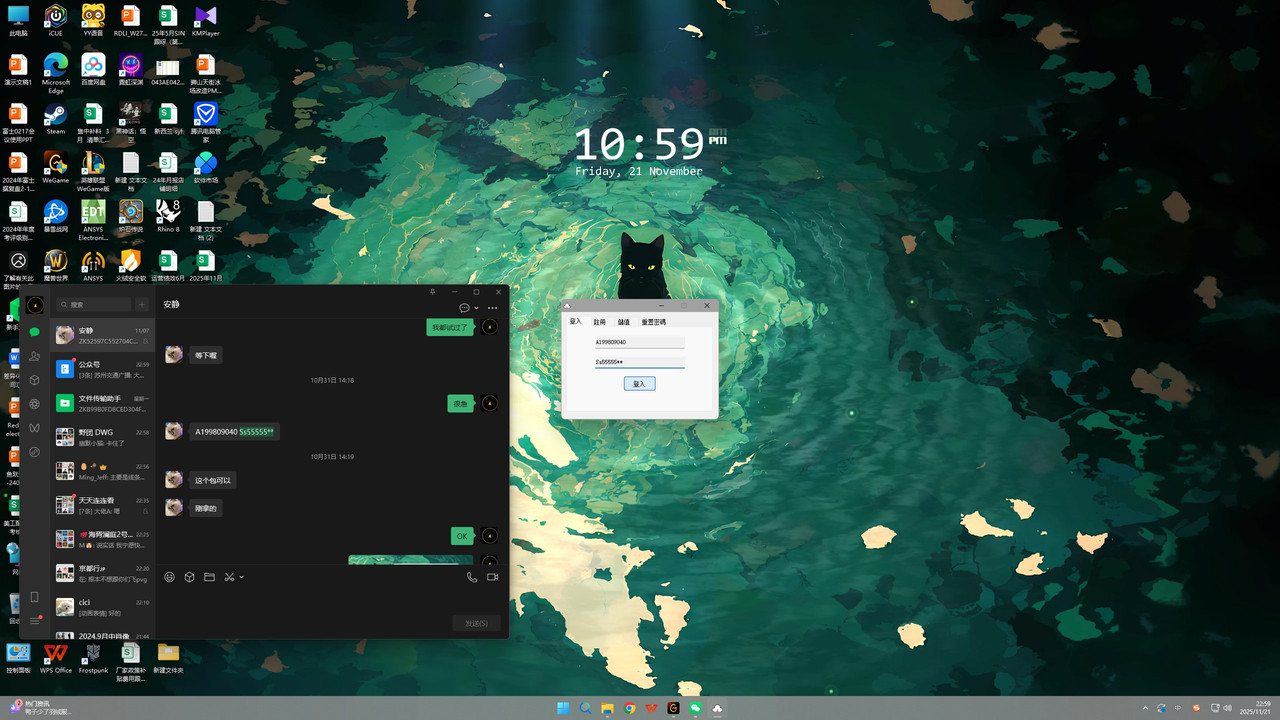The height and width of the screenshot is (720, 1280).
Task: Open WeChat Moments aperture icon in sidebar
Action: click(x=34, y=404)
